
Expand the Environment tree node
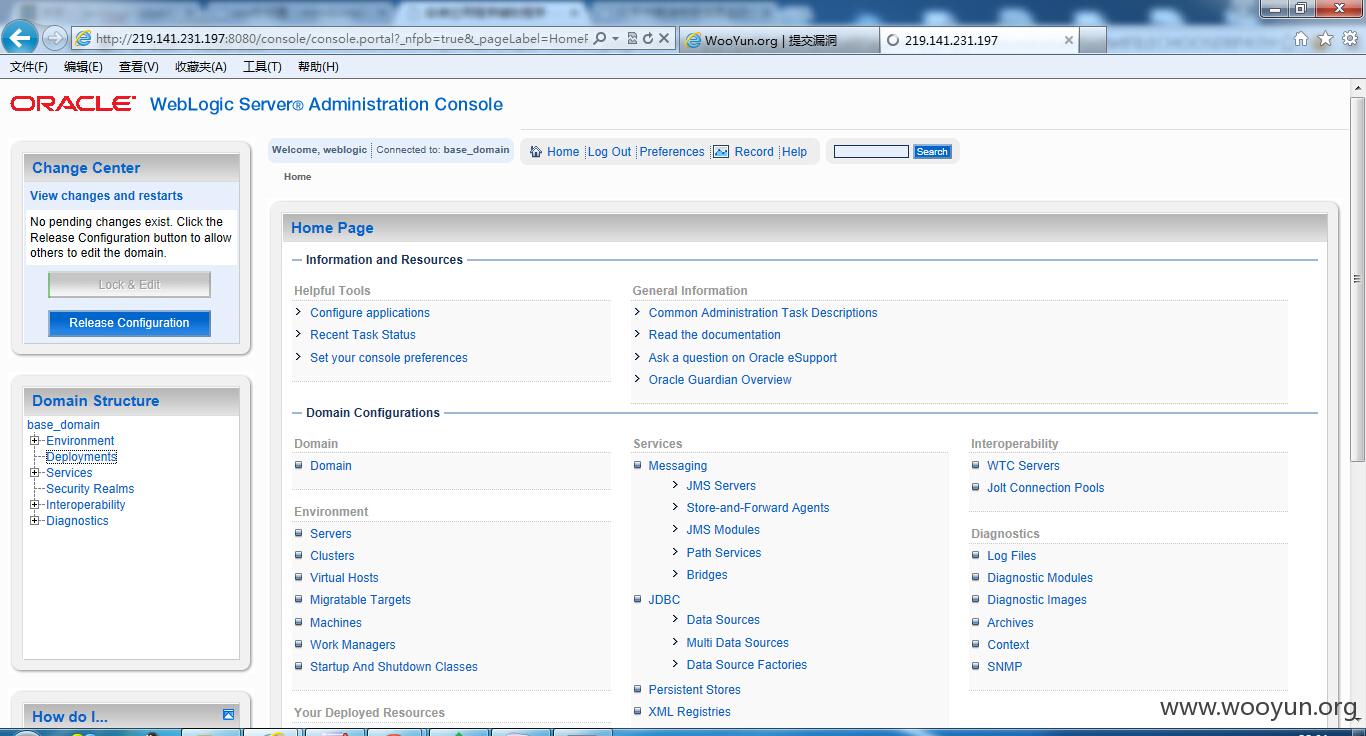[34, 440]
